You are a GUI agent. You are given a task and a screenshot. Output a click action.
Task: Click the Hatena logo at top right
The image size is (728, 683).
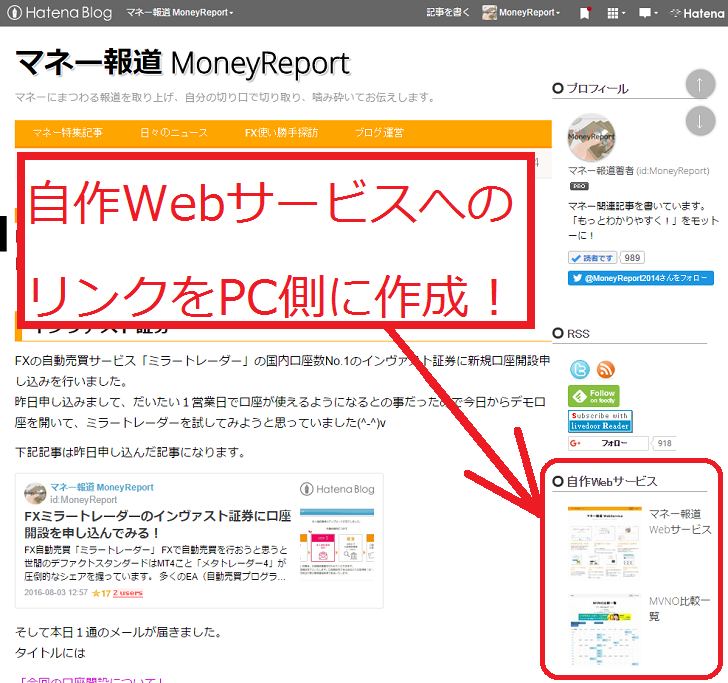pyautogui.click(x=697, y=13)
